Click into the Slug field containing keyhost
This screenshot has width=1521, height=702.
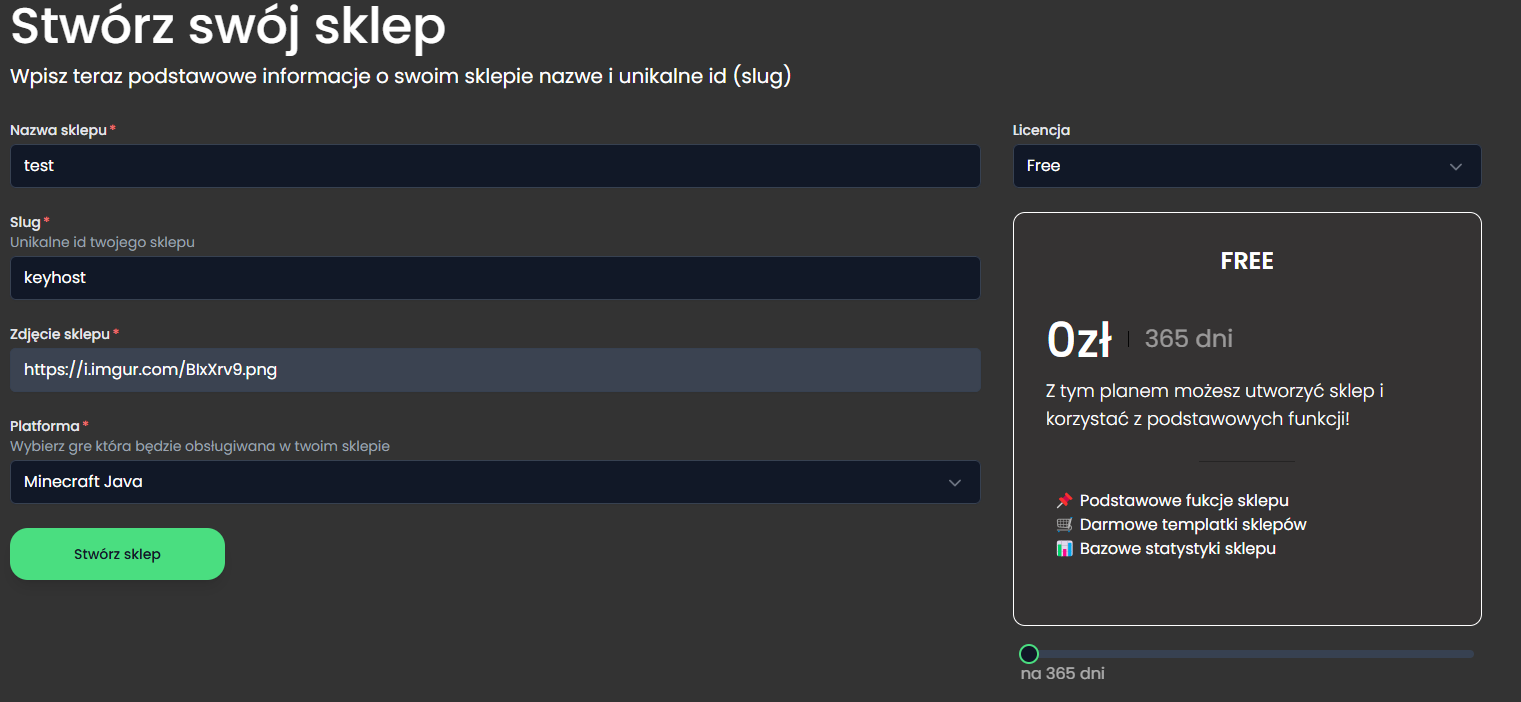pyautogui.click(x=495, y=278)
